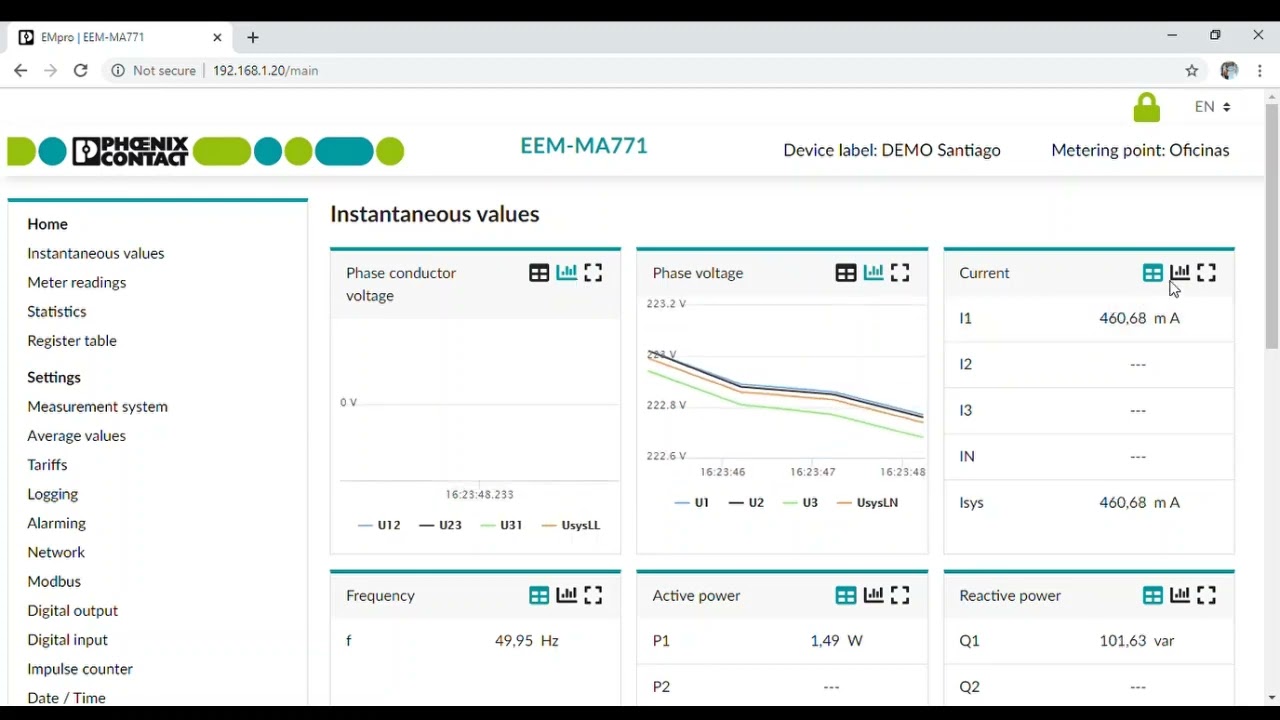Image resolution: width=1280 pixels, height=720 pixels.
Task: Toggle U23 series in legend
Action: pos(441,525)
